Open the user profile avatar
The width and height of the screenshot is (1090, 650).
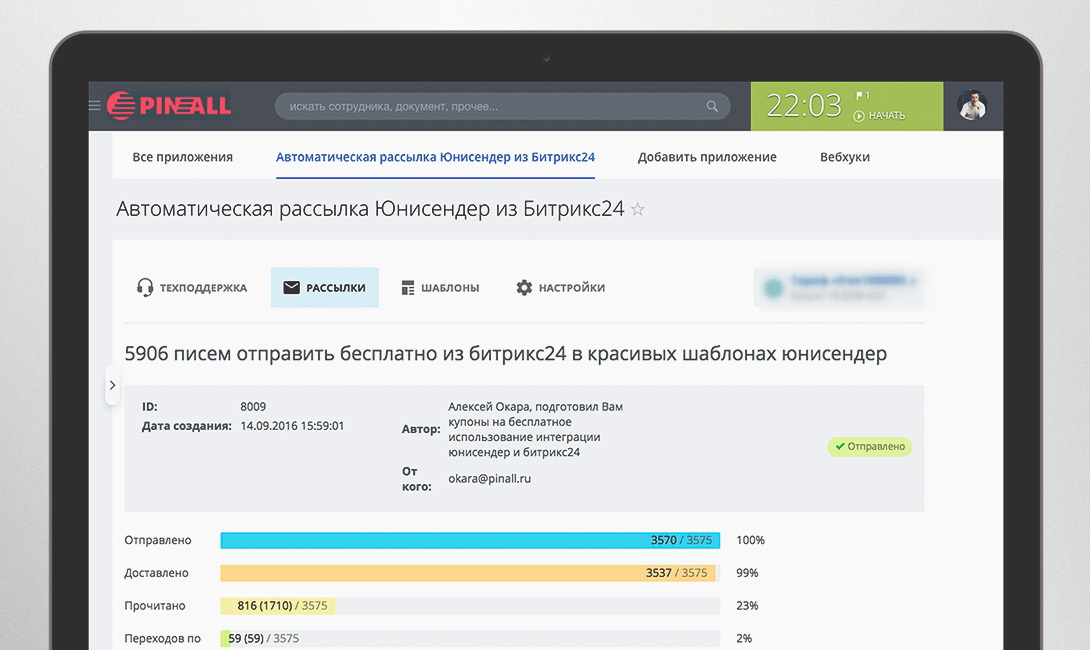(972, 106)
